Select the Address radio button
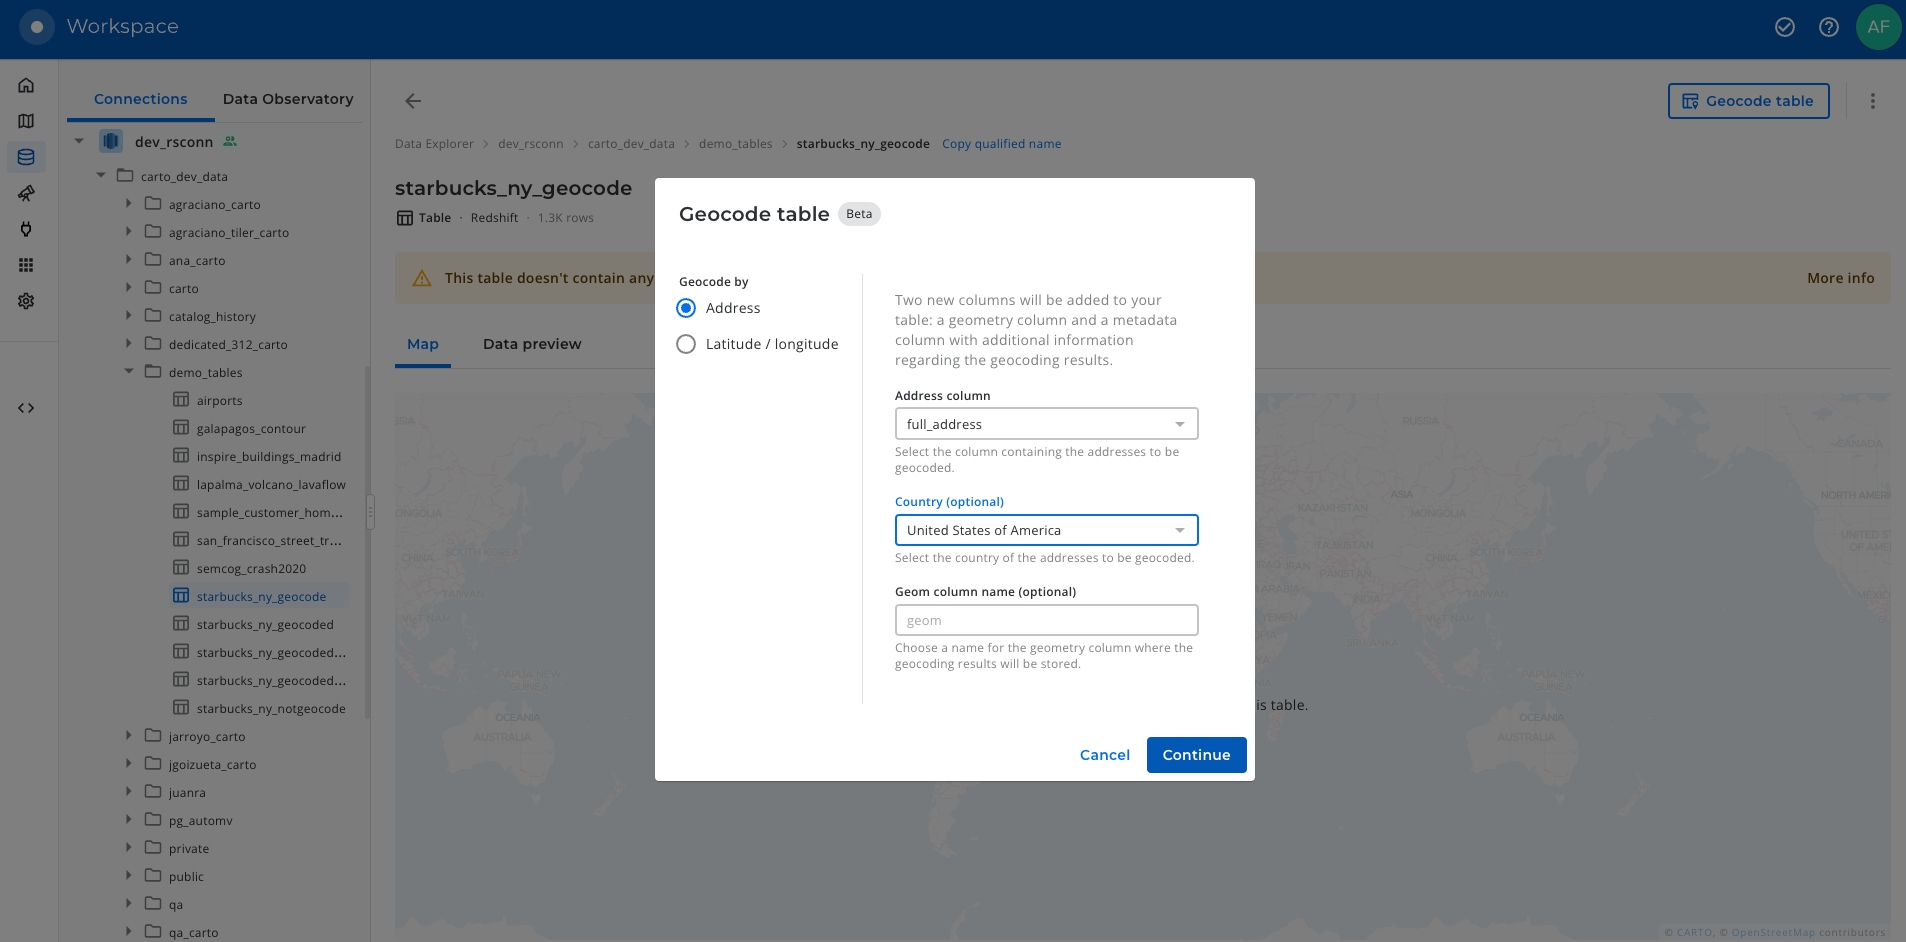Image resolution: width=1906 pixels, height=942 pixels. (686, 308)
